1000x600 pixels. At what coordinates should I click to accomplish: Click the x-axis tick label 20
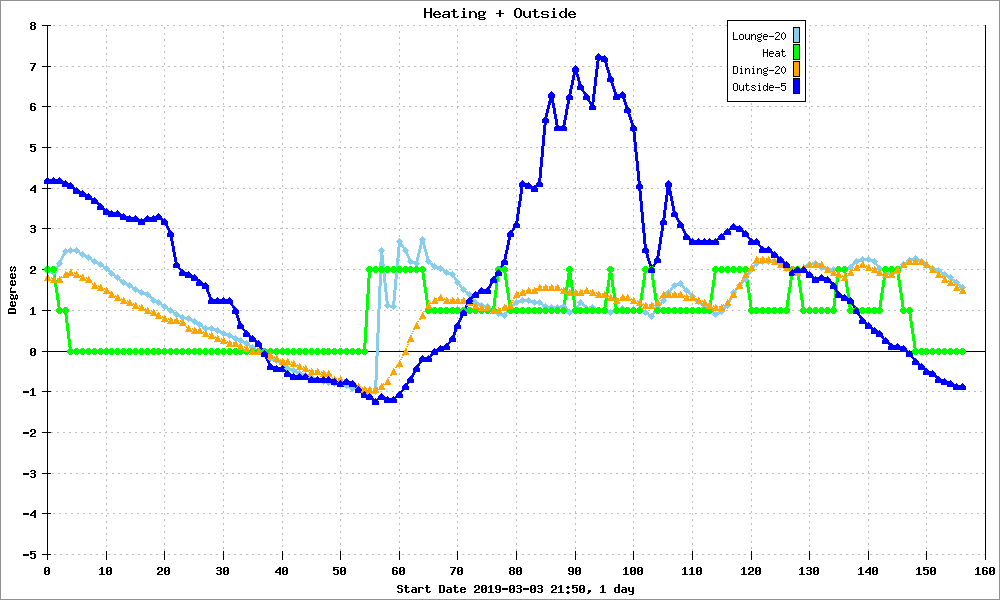click(x=164, y=571)
